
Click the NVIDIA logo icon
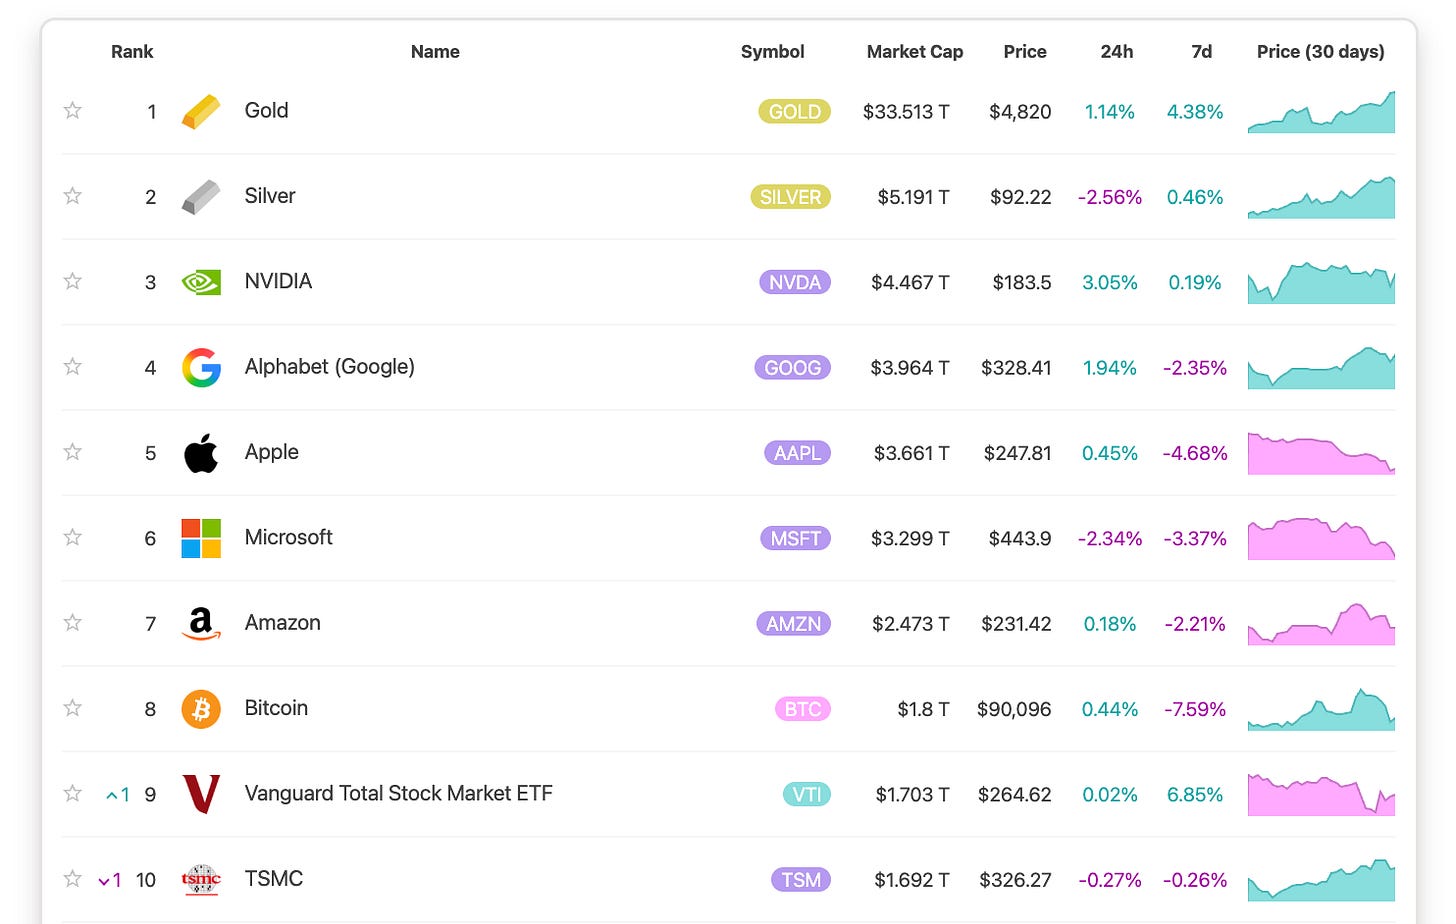click(x=201, y=282)
